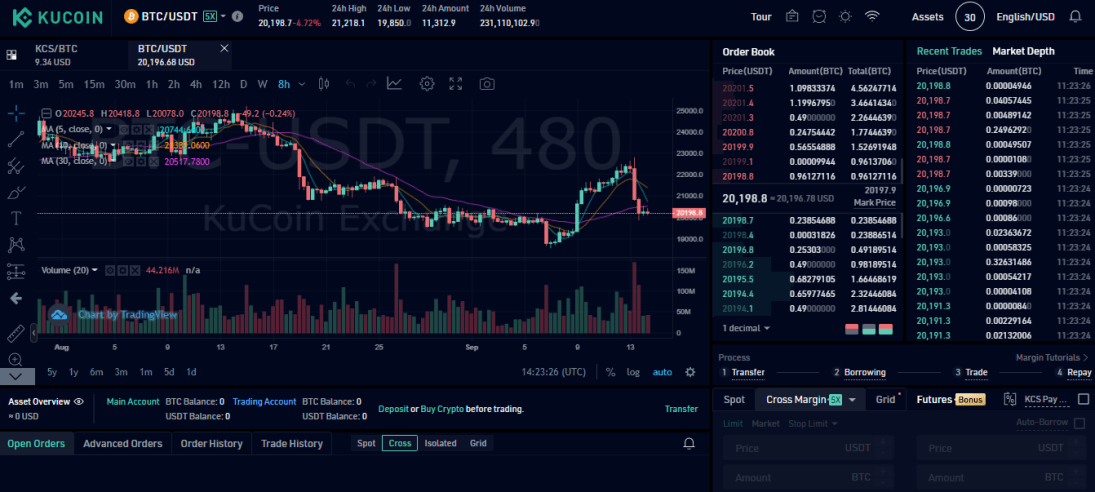Take a chart snapshot with camera icon
The height and width of the screenshot is (492, 1095).
[487, 84]
